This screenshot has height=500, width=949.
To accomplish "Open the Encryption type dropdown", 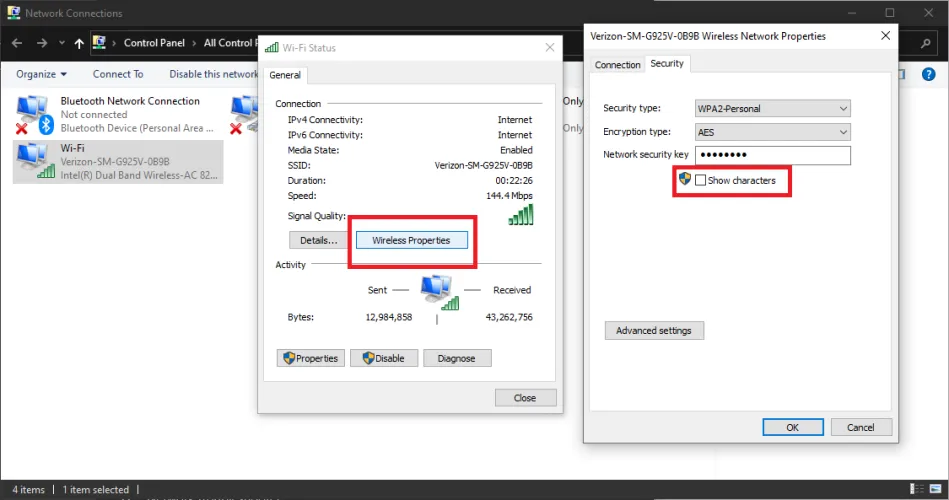I will [x=772, y=132].
